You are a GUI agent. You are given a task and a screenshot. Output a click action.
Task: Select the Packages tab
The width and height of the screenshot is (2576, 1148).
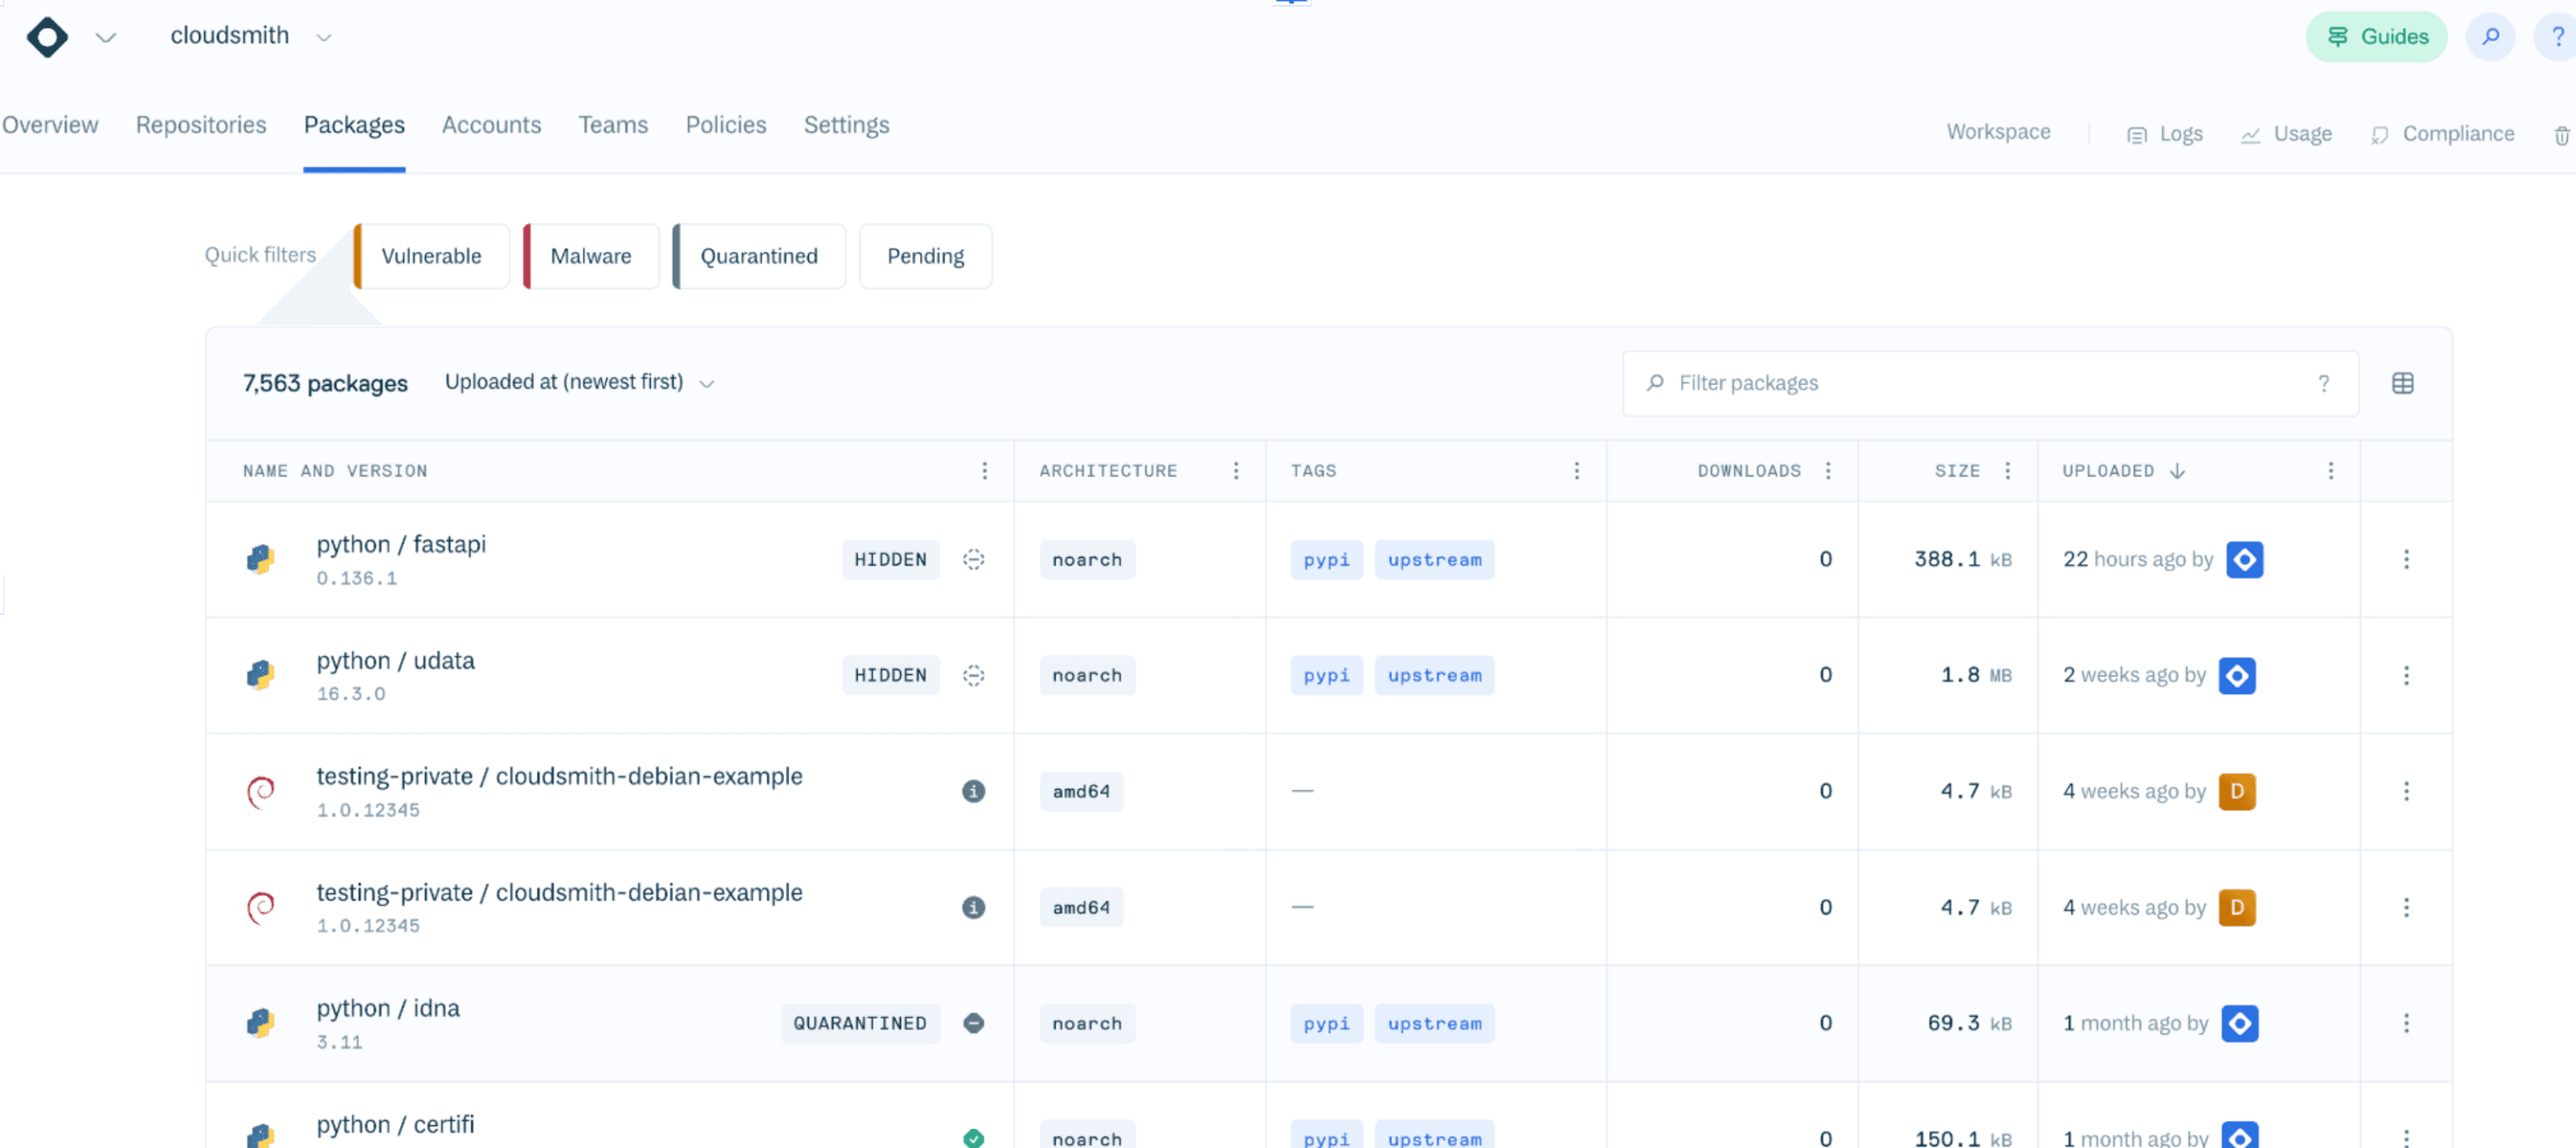click(x=354, y=125)
